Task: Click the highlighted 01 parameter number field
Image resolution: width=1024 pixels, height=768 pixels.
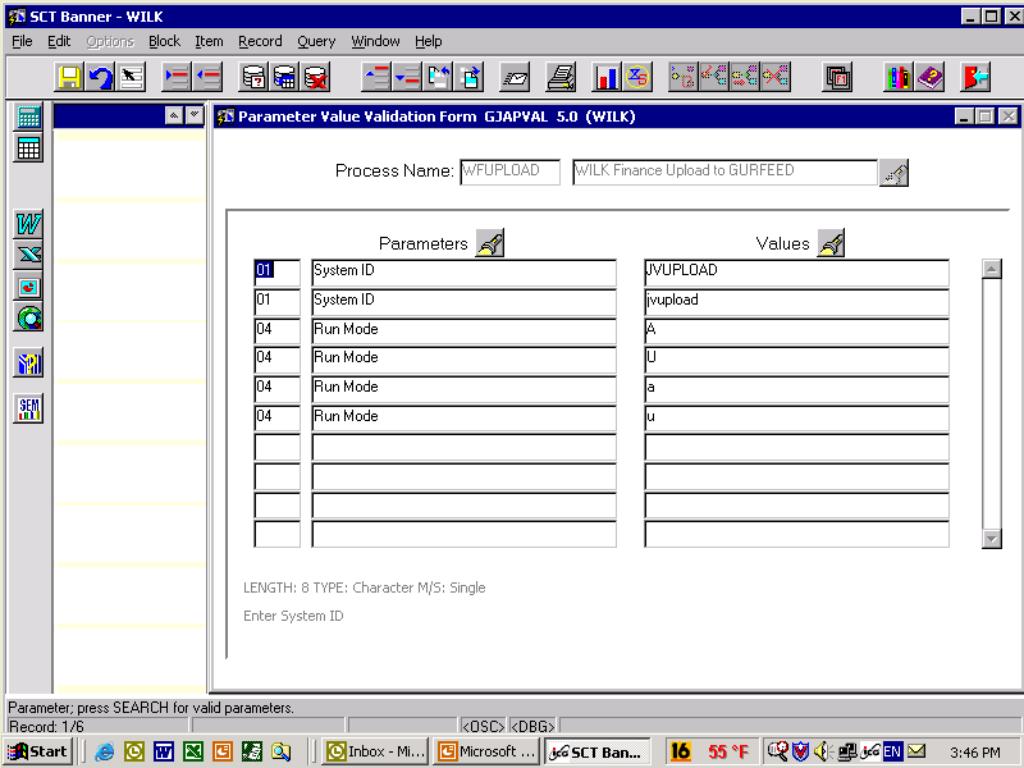Action: 277,272
